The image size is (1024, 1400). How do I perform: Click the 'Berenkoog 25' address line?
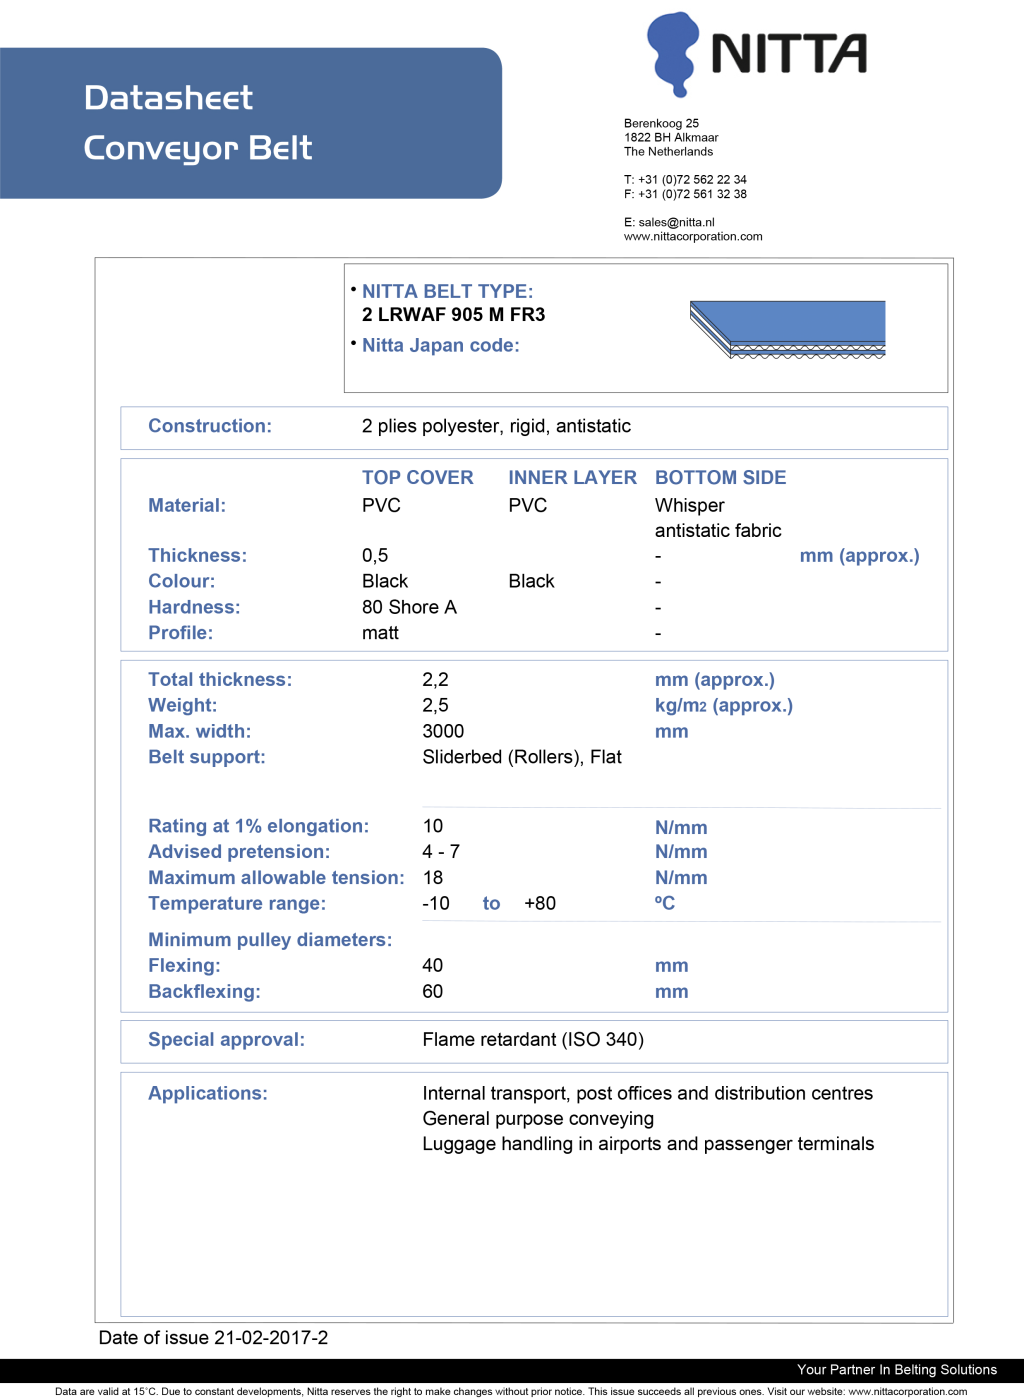coord(661,124)
